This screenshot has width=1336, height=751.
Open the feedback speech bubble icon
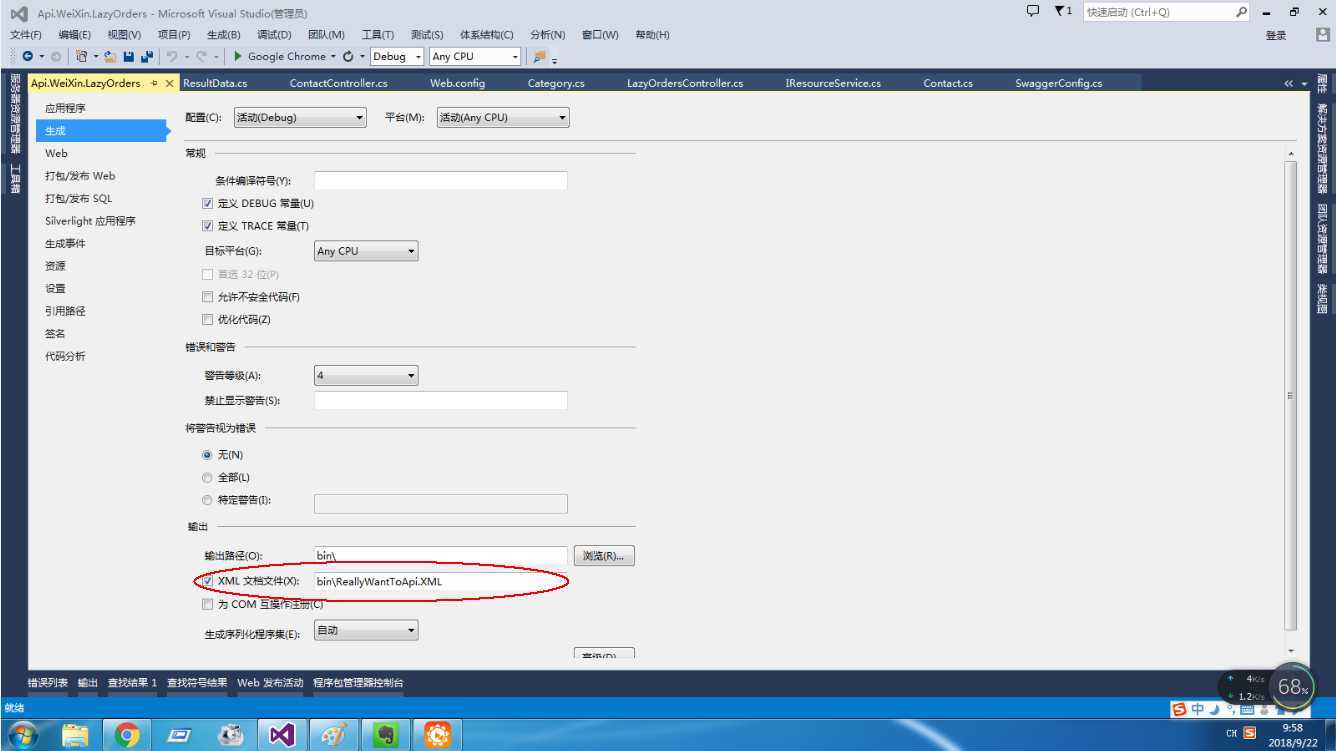[1033, 12]
